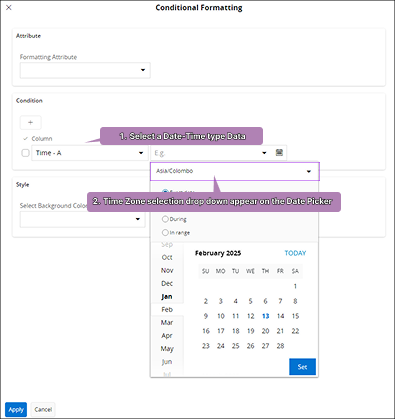Expand the Time - A column dropdown
Image resolution: width=395 pixels, height=419 pixels.
point(90,153)
